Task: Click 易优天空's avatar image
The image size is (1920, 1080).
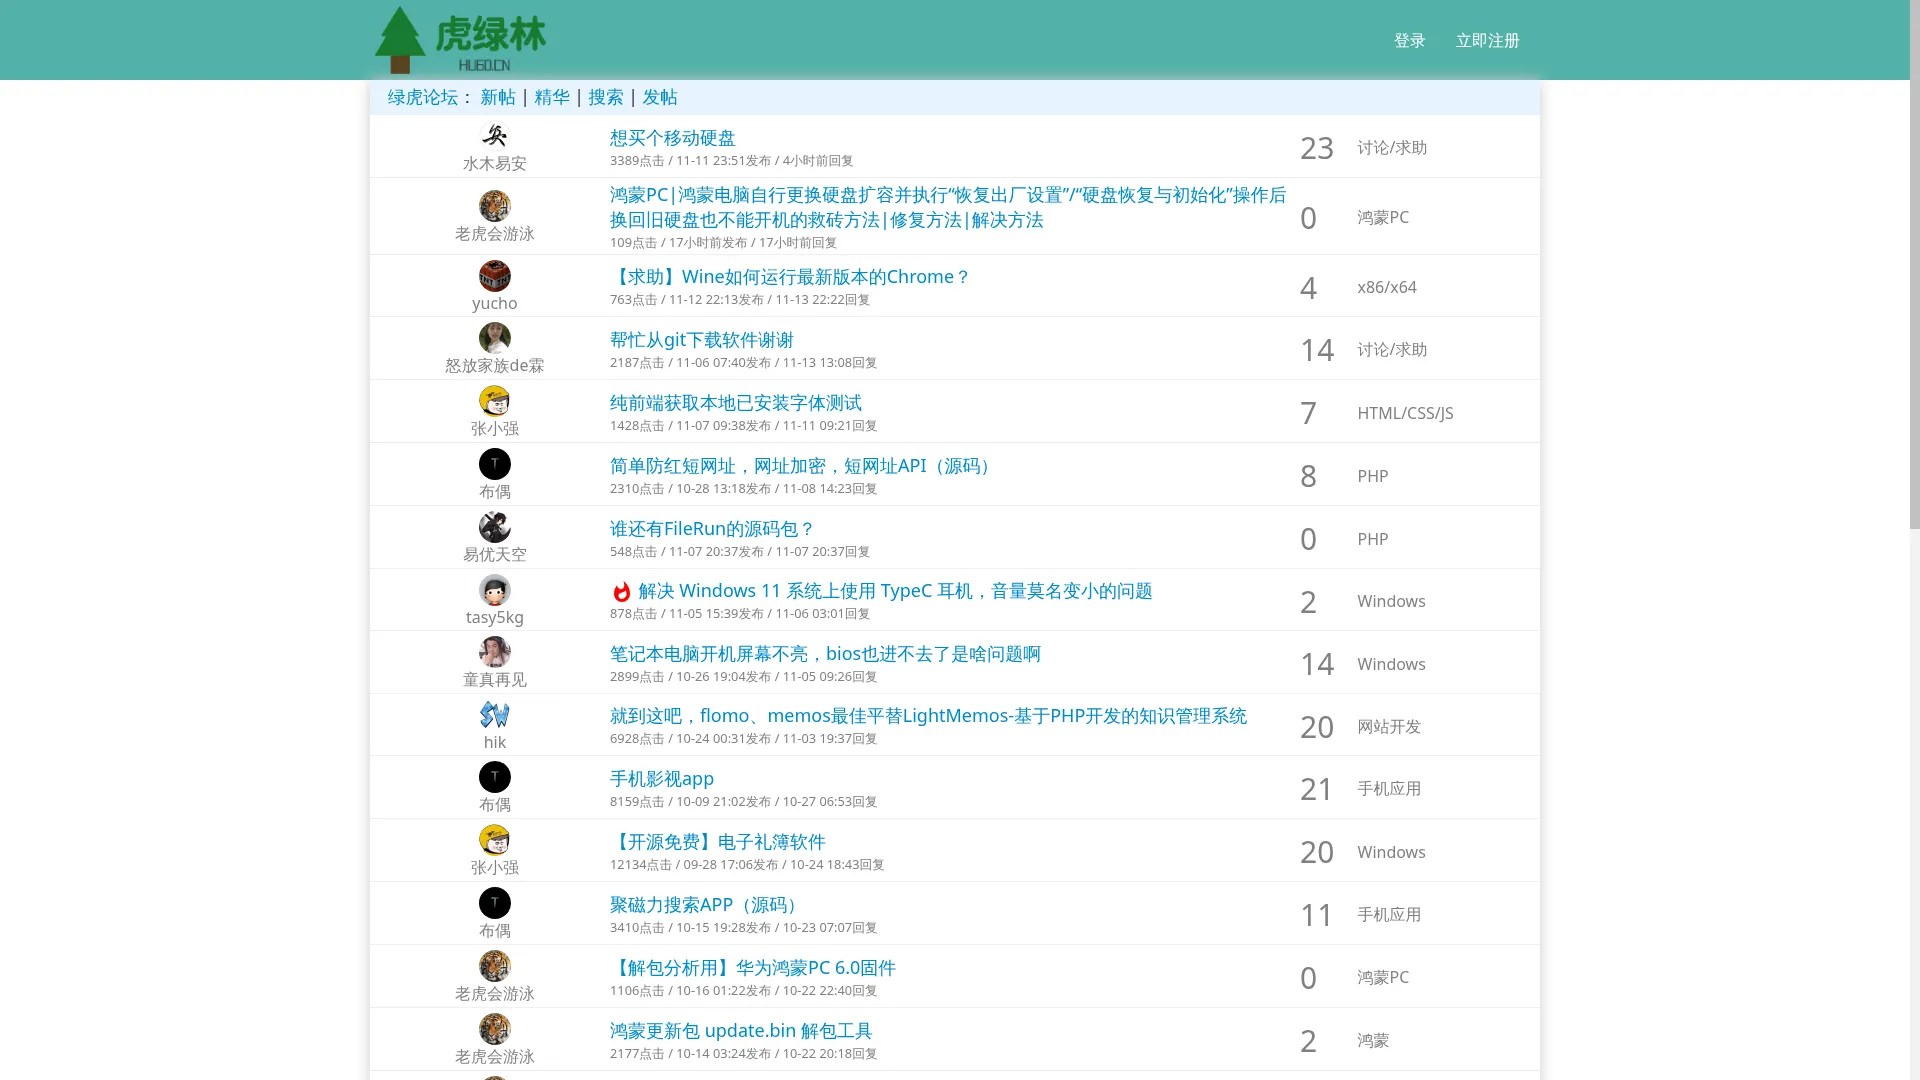Action: point(495,527)
